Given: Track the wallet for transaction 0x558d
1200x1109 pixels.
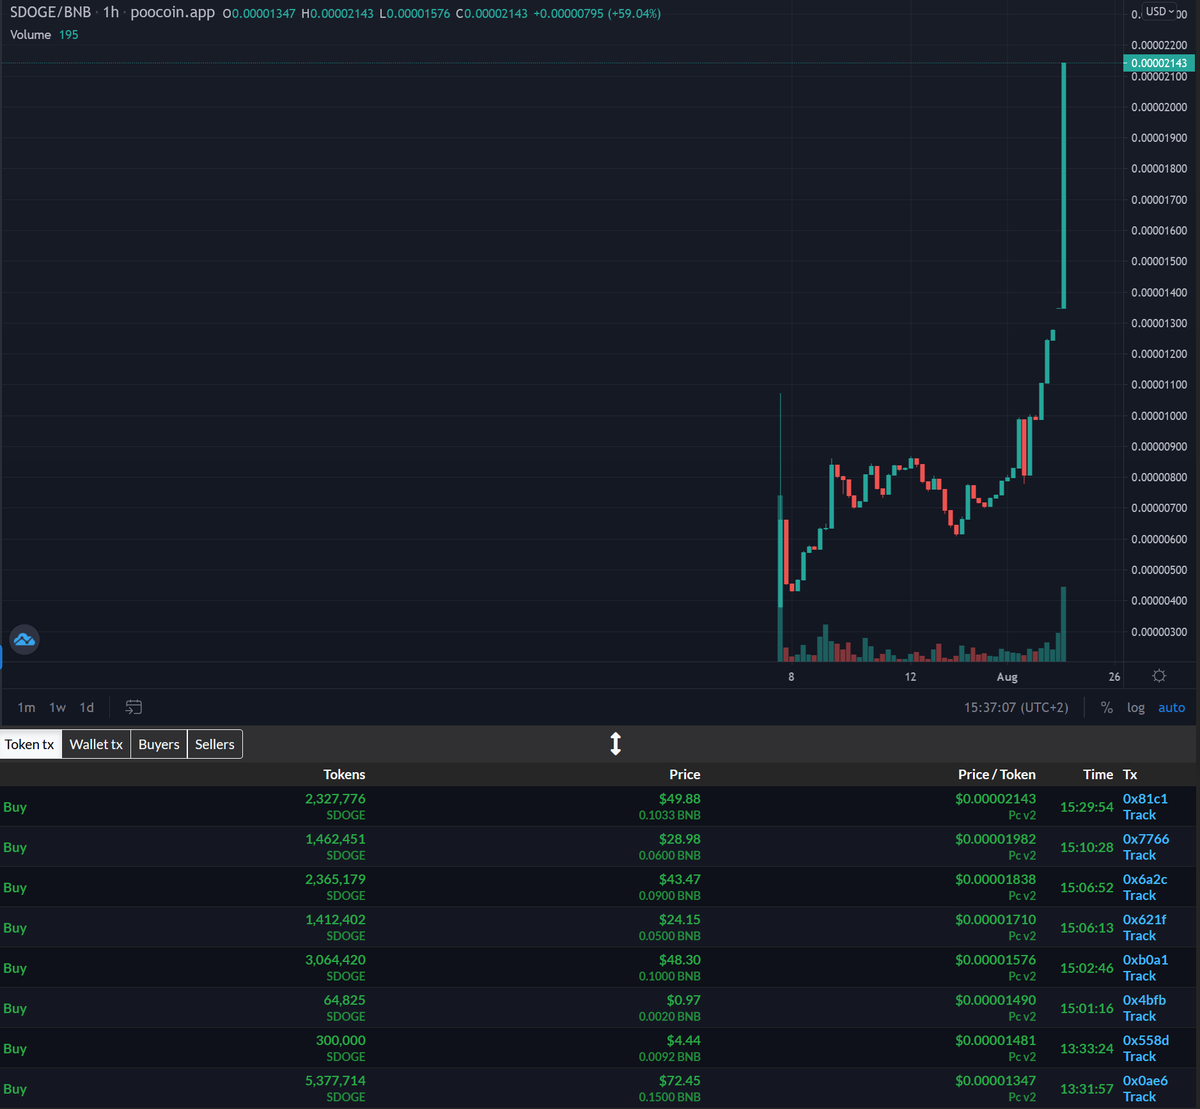Looking at the screenshot, I should 1139,1055.
